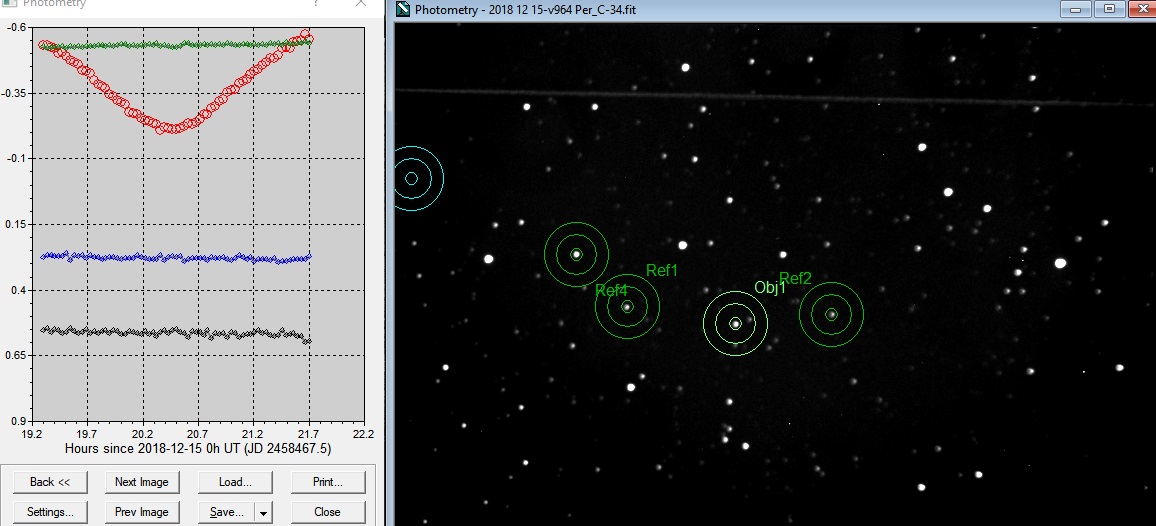Viewport: 1156px width, 526px height.
Task: Open photometry Settings...
Action: [x=50, y=512]
